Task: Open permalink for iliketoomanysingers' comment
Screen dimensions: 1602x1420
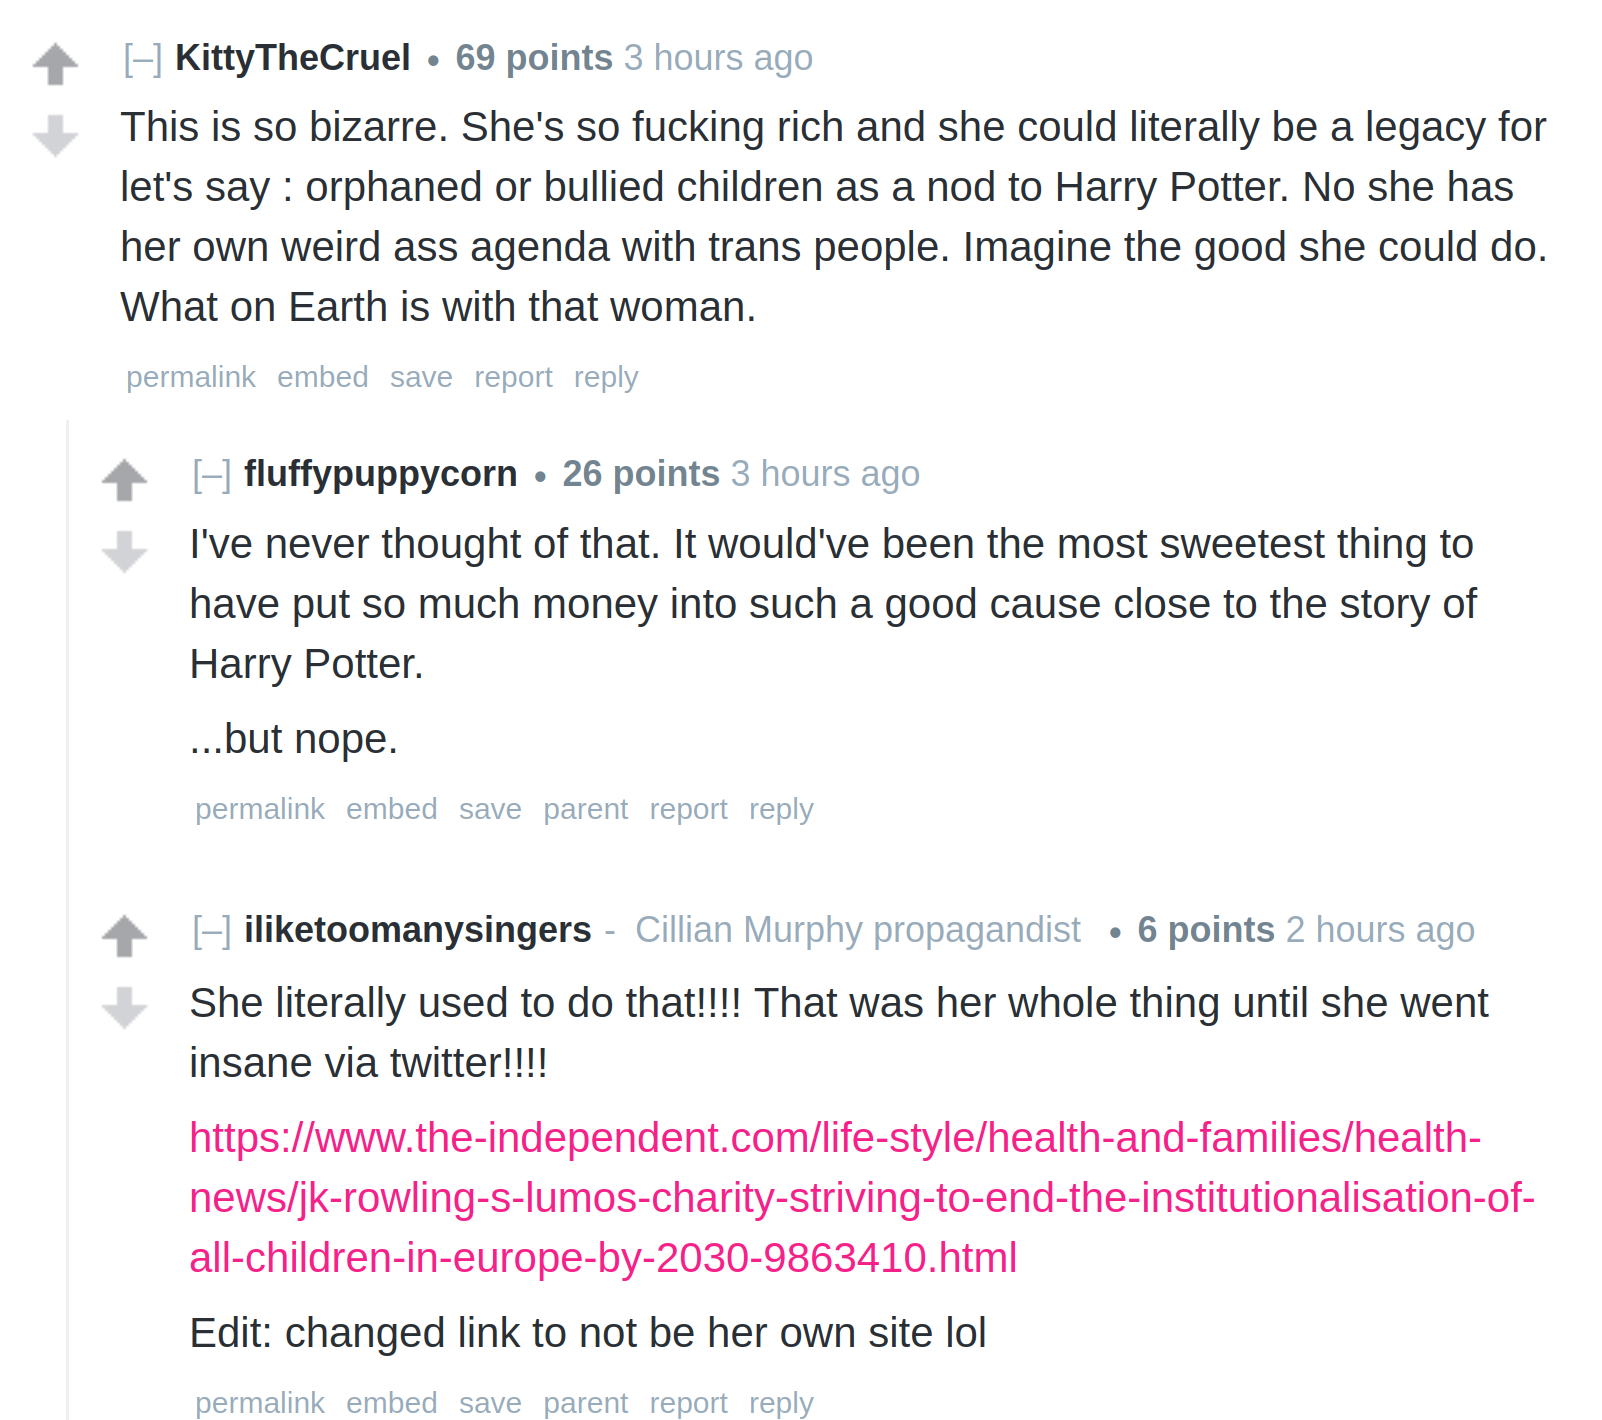Action: 260,1403
